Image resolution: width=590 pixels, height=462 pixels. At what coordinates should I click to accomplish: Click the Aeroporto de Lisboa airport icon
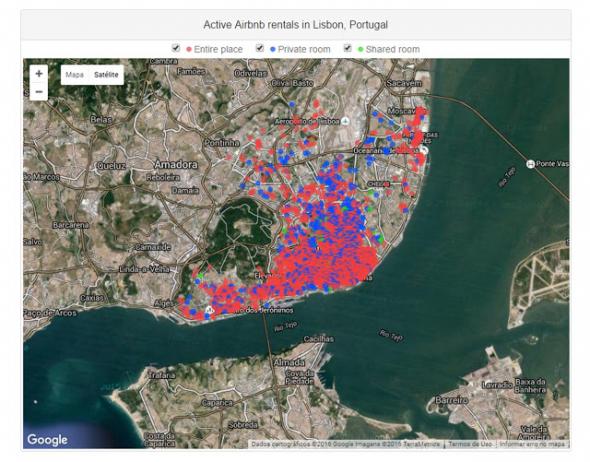tap(345, 121)
